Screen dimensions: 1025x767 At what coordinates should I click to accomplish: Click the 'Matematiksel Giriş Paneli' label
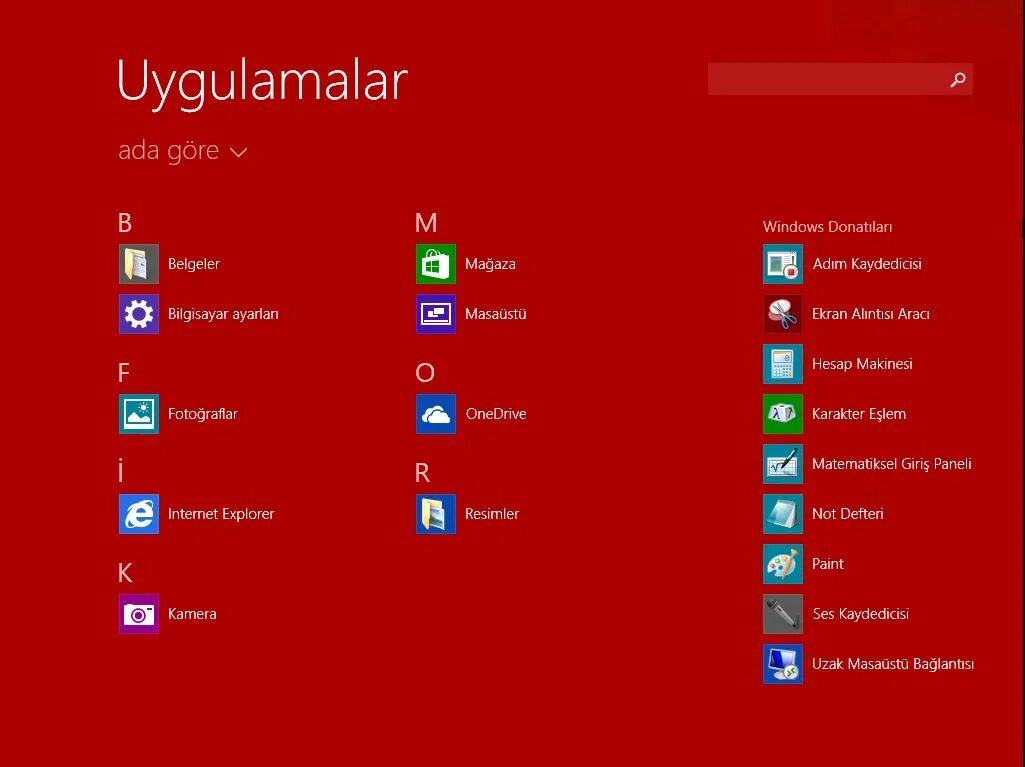(x=892, y=464)
